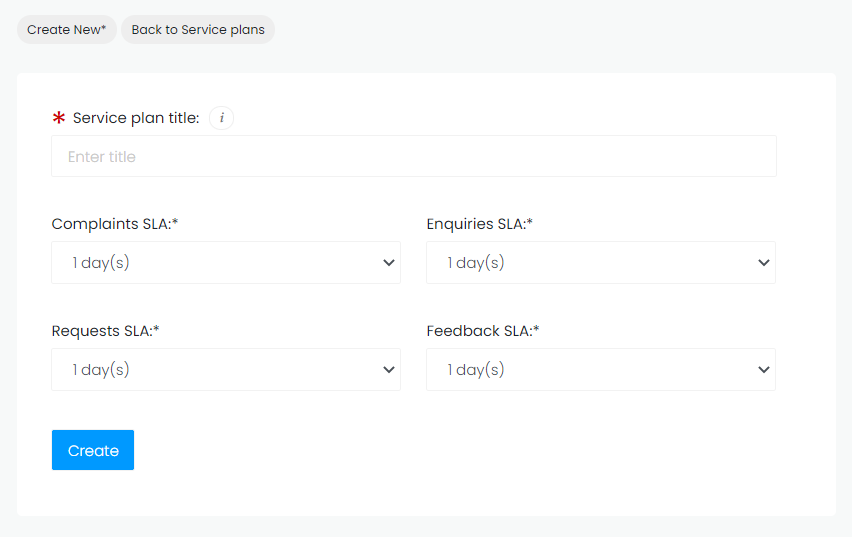852x537 pixels.
Task: Click the info icon beside Service plan title
Action: (221, 118)
